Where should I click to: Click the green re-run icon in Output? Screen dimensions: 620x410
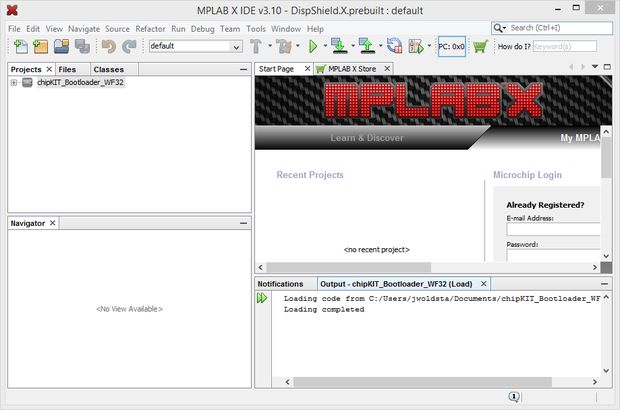tap(262, 298)
